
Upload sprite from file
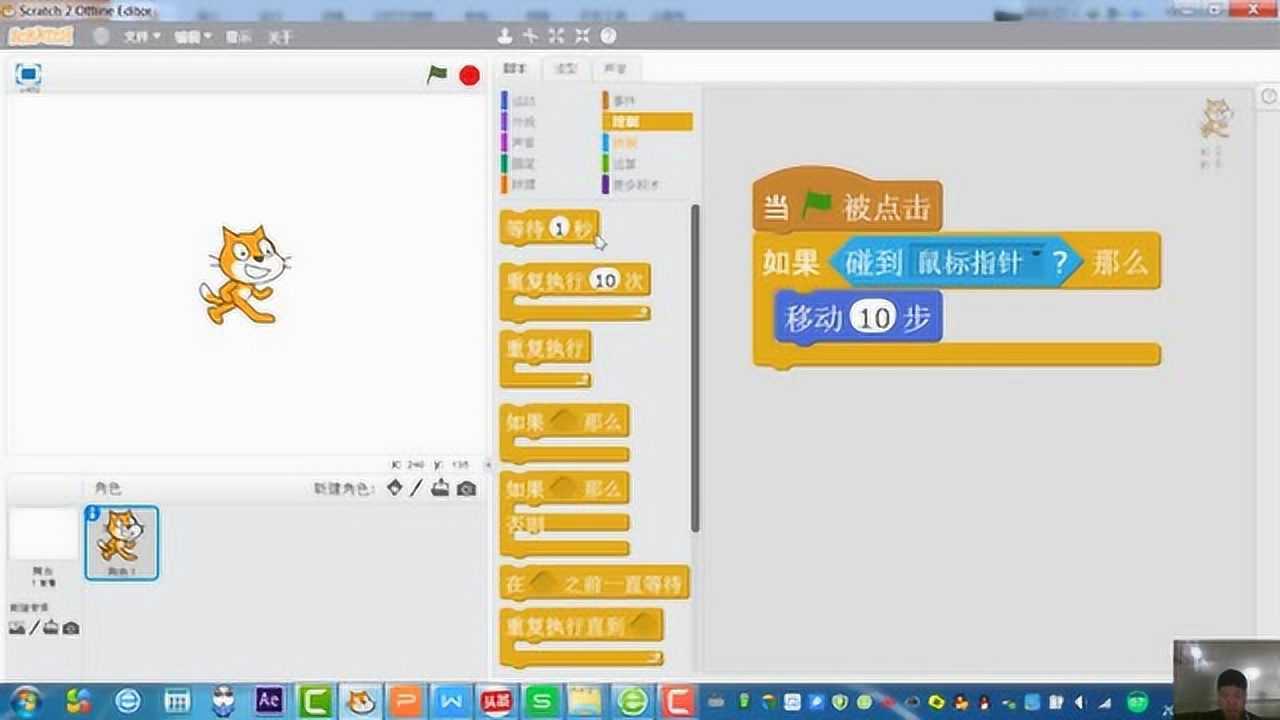click(x=441, y=488)
